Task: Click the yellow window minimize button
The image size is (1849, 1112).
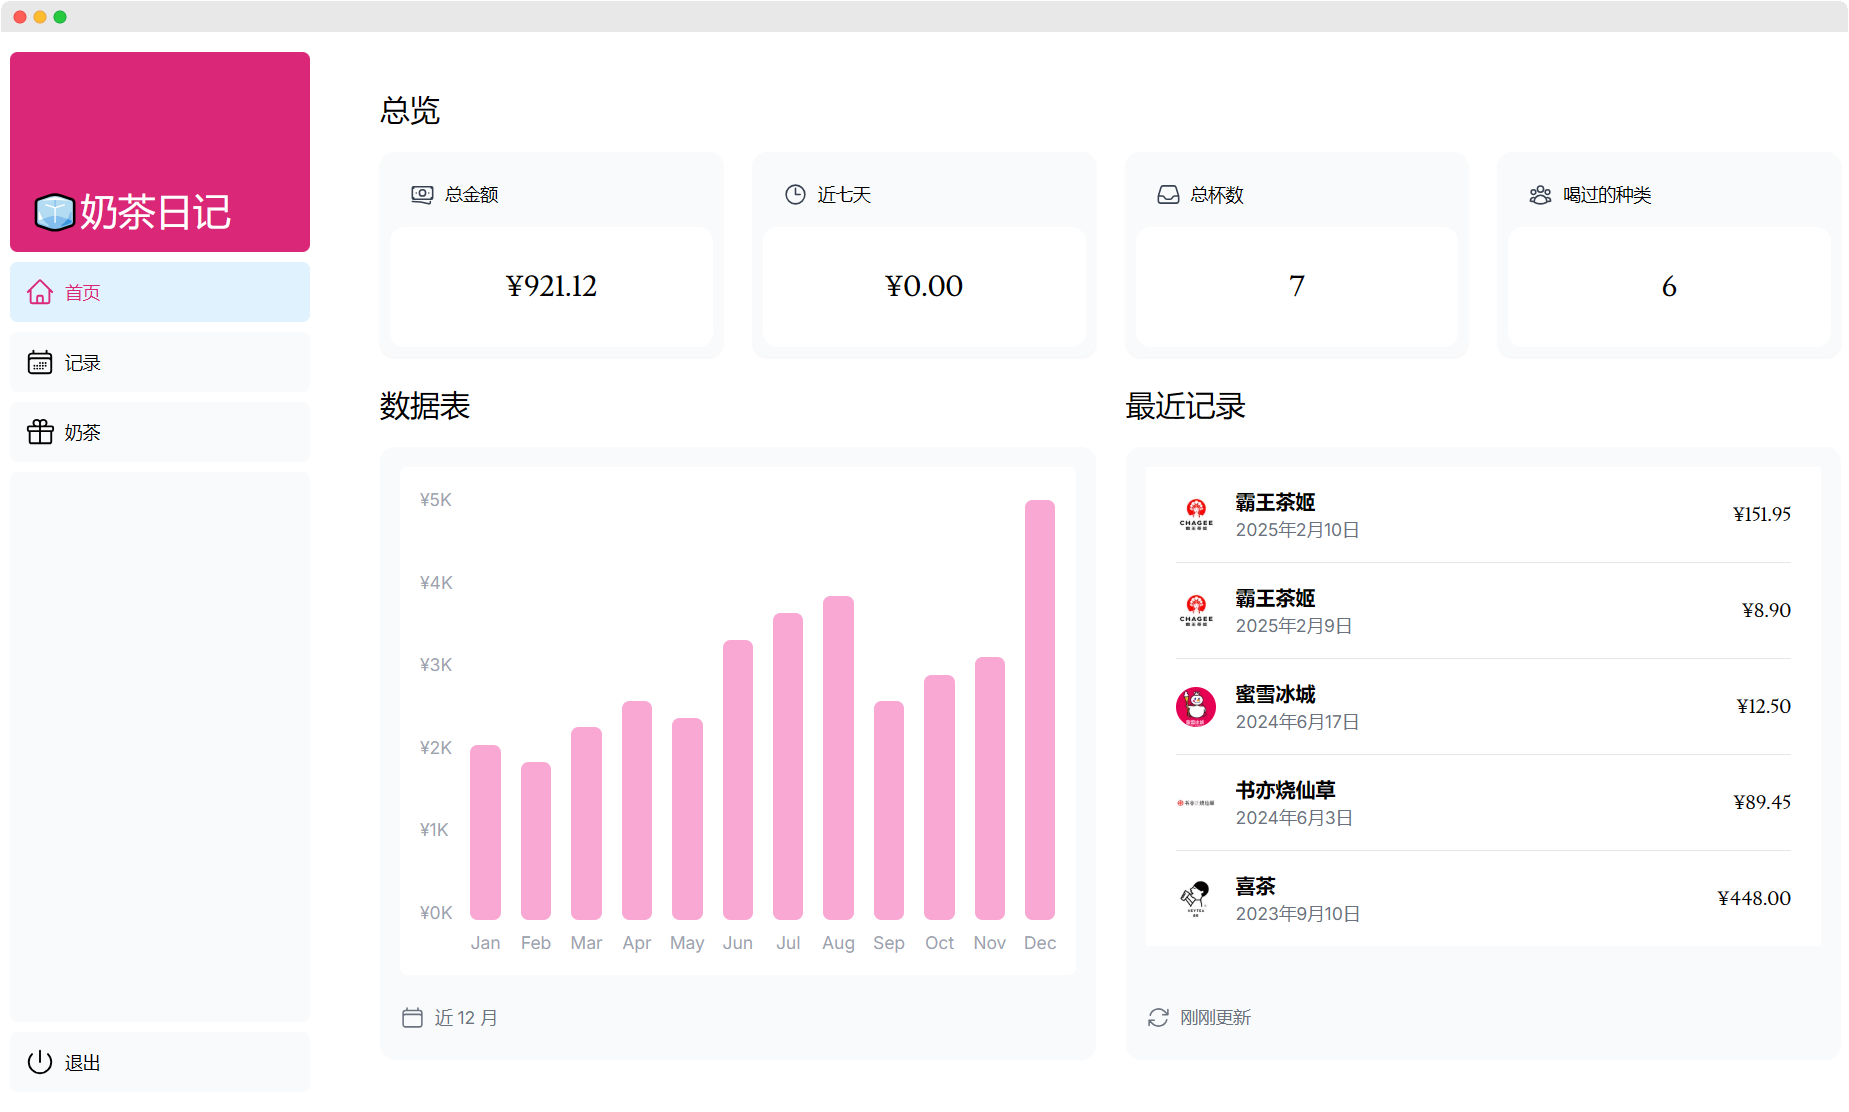Action: click(40, 17)
